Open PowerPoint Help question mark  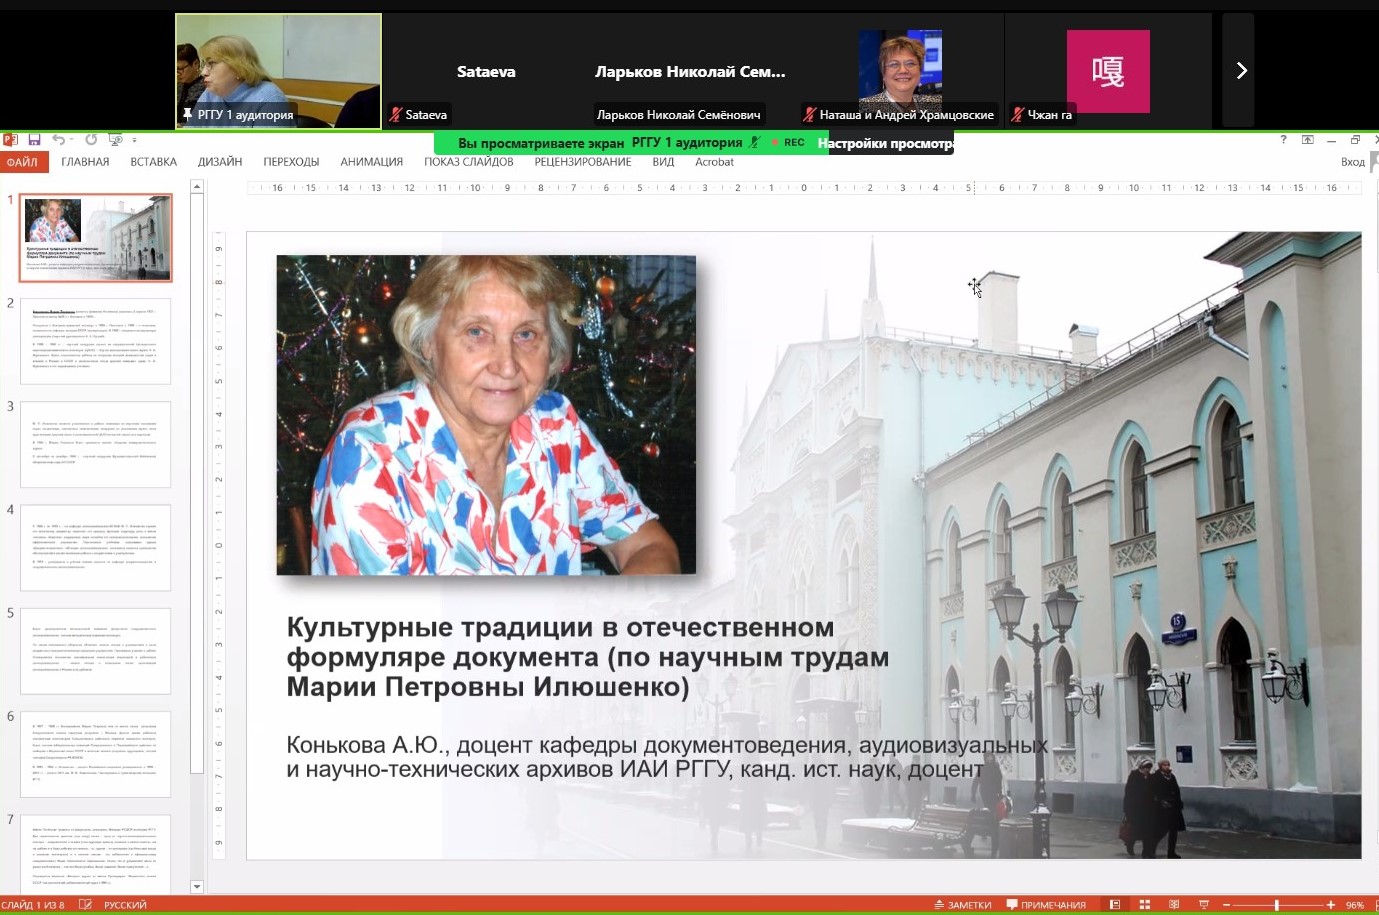pos(1283,140)
